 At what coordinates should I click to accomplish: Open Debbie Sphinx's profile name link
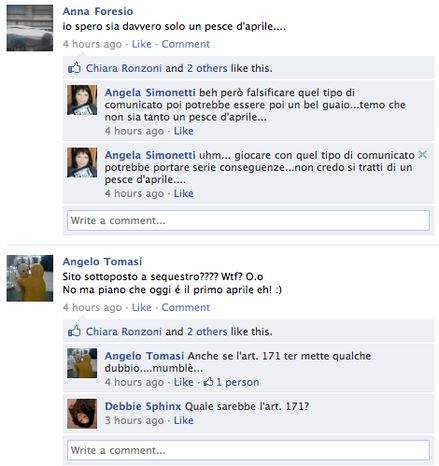click(143, 406)
